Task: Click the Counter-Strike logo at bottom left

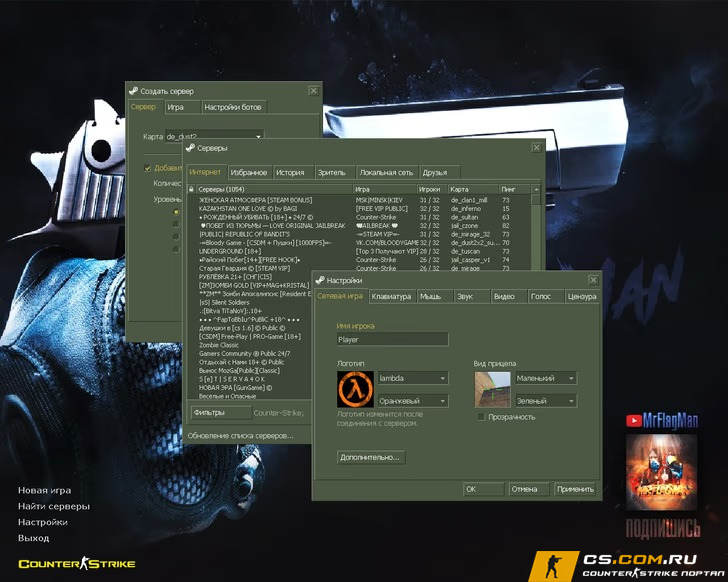Action: click(77, 564)
